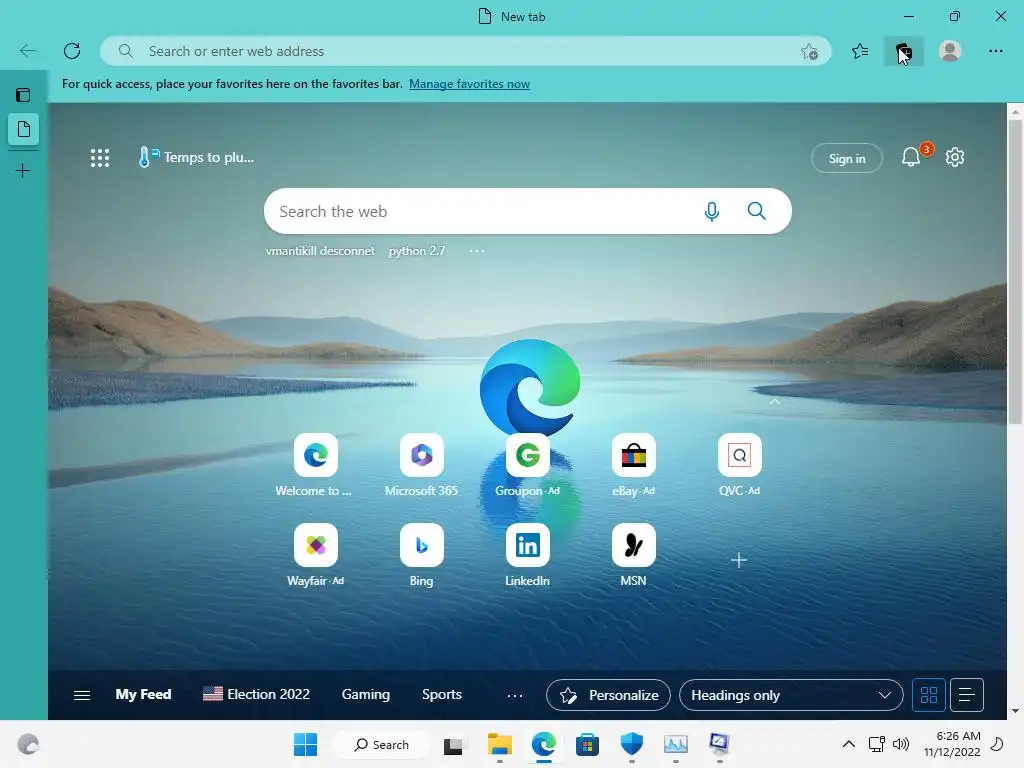Expand the Headings only dropdown

[x=791, y=695]
